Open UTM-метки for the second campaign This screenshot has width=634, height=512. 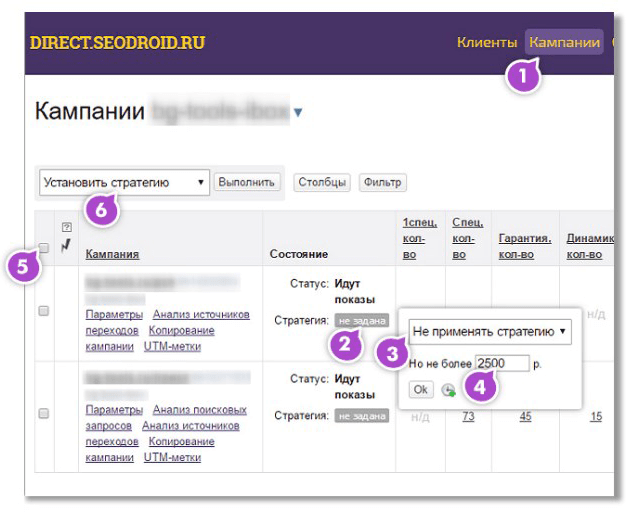pos(172,458)
